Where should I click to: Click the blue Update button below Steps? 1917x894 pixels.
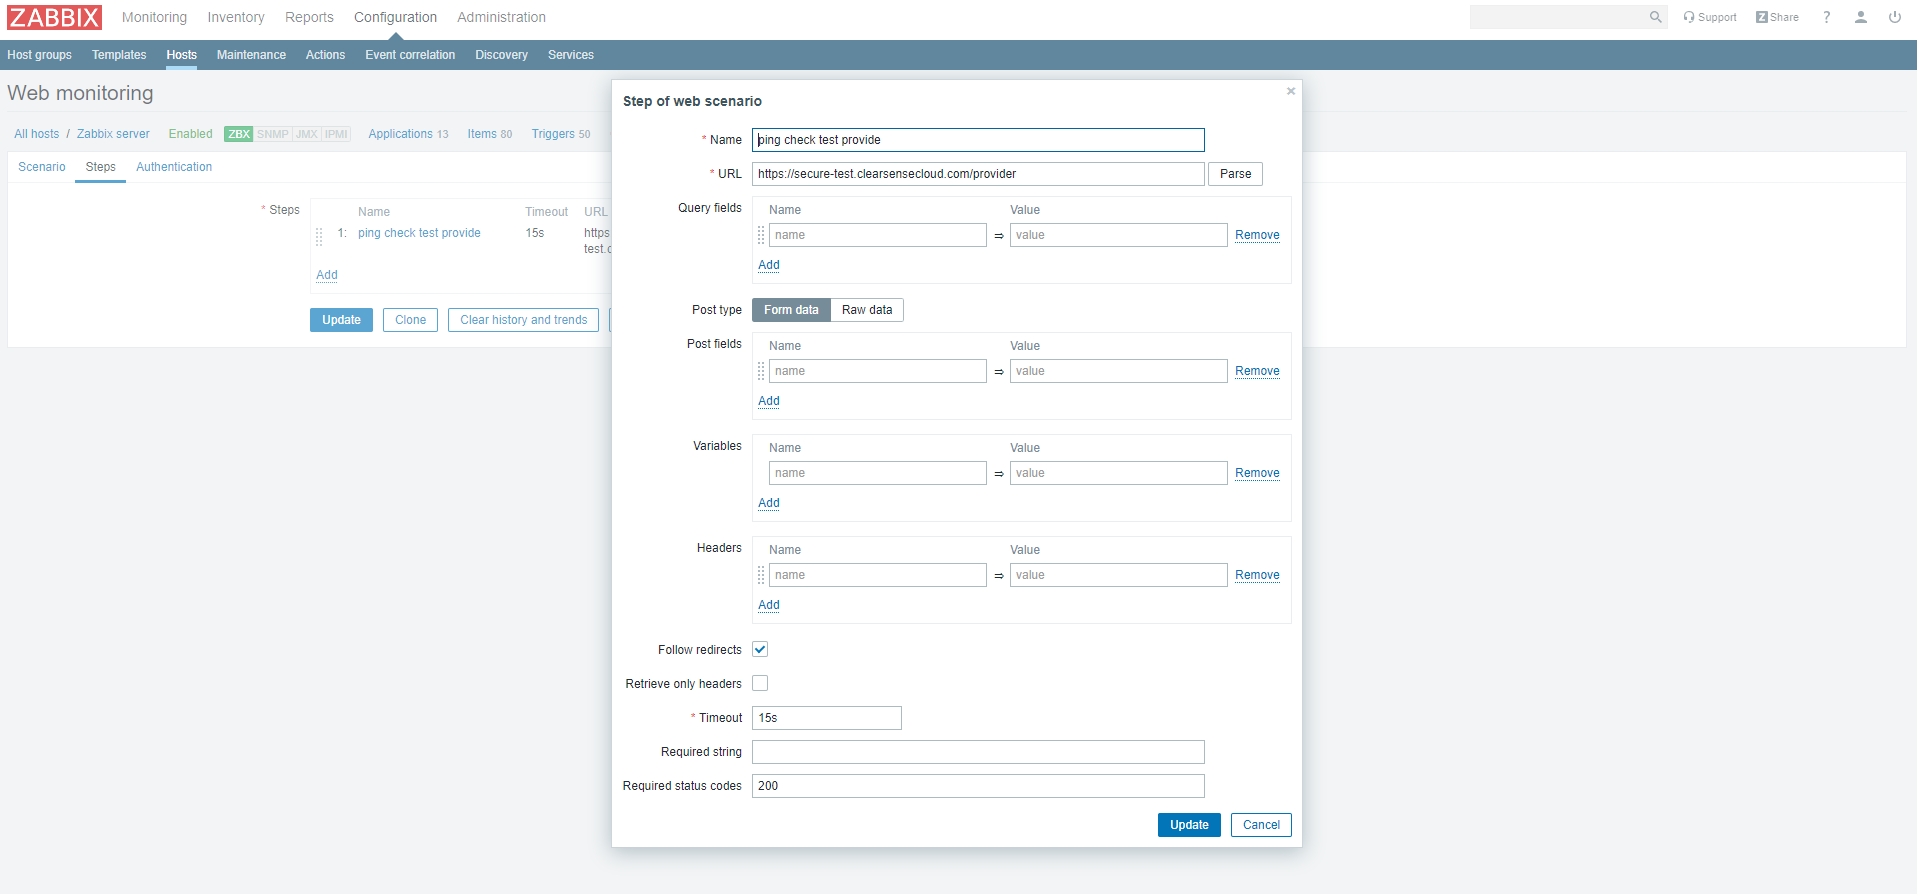click(341, 320)
